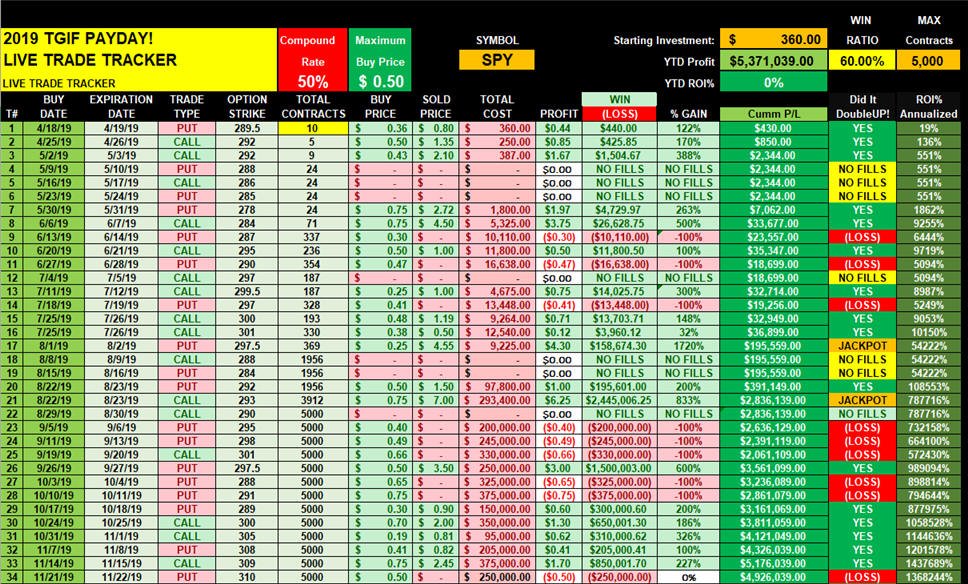Select the first JACKPOT cell in row 17

862,346
